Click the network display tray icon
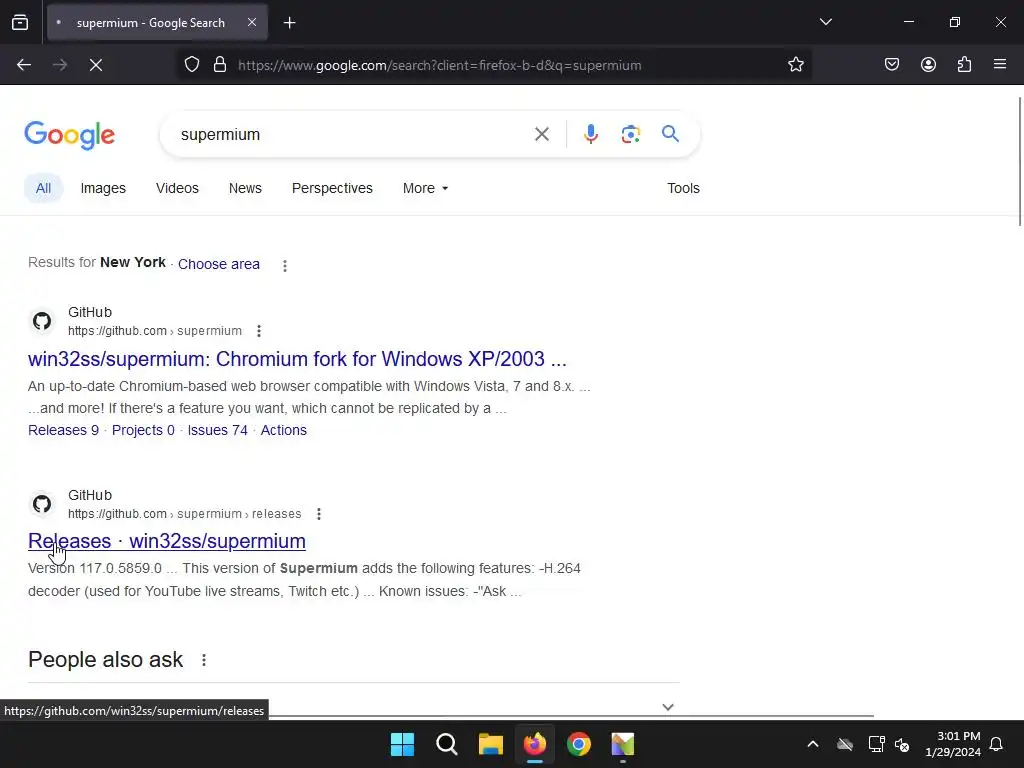 coord(876,744)
